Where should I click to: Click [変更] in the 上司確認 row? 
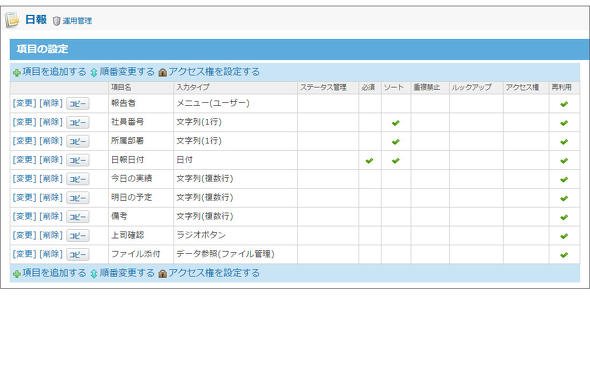(24, 235)
